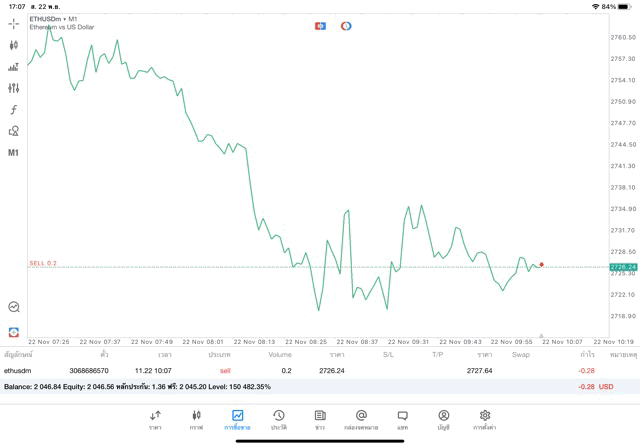Open chart settings sliders icon
The image size is (640, 447).
pyautogui.click(x=14, y=88)
